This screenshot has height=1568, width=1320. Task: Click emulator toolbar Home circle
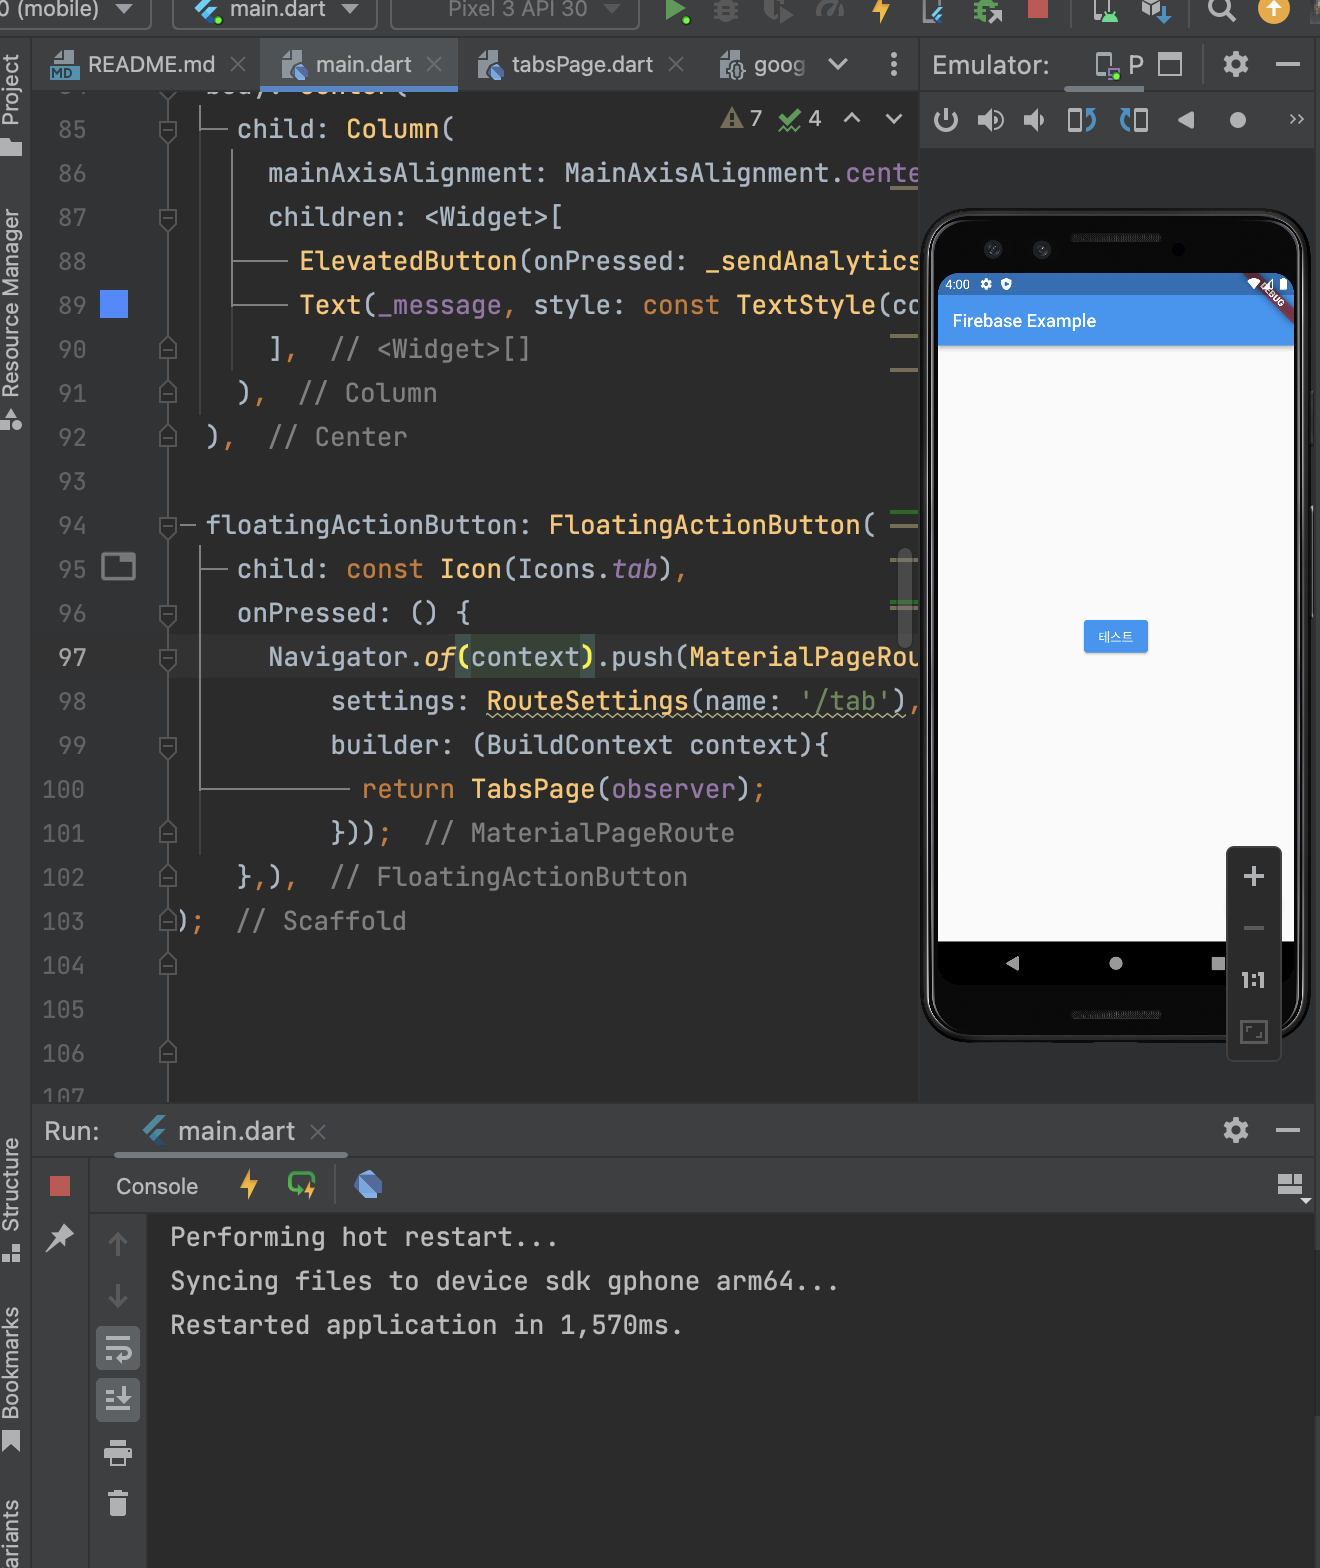(1238, 120)
